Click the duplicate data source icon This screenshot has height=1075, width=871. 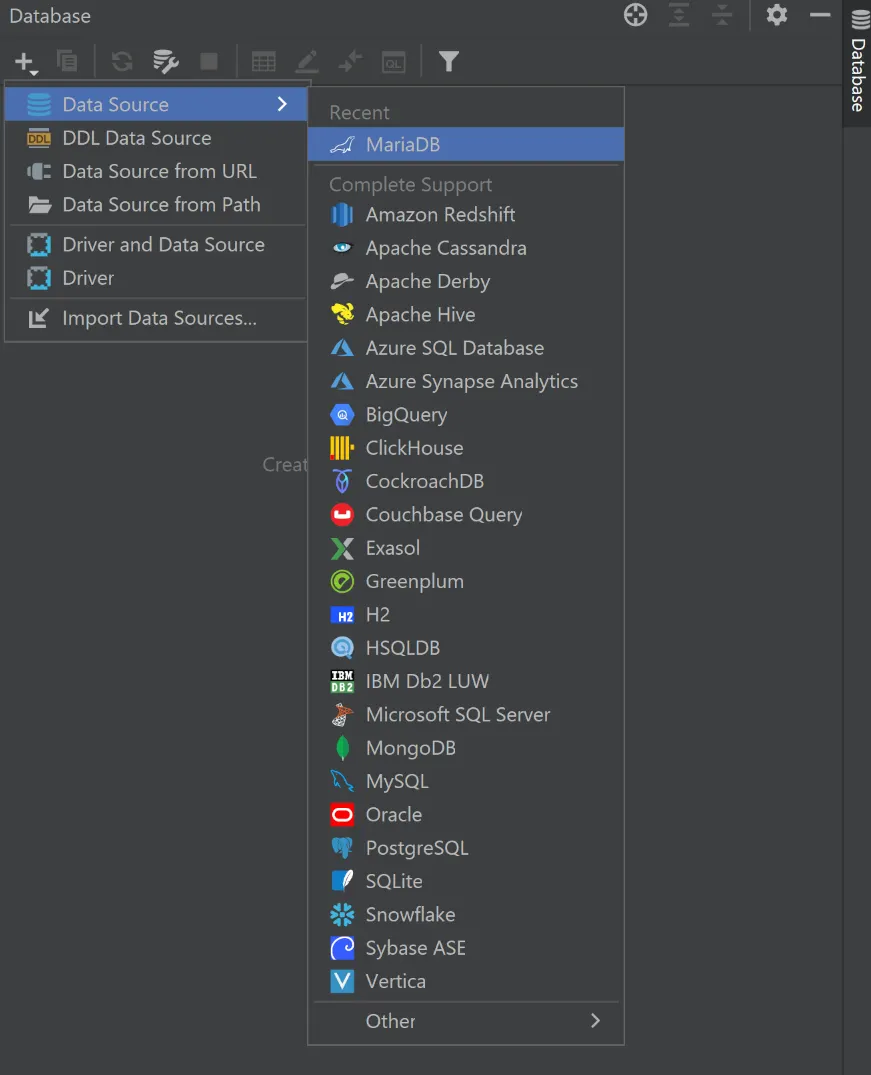66,61
